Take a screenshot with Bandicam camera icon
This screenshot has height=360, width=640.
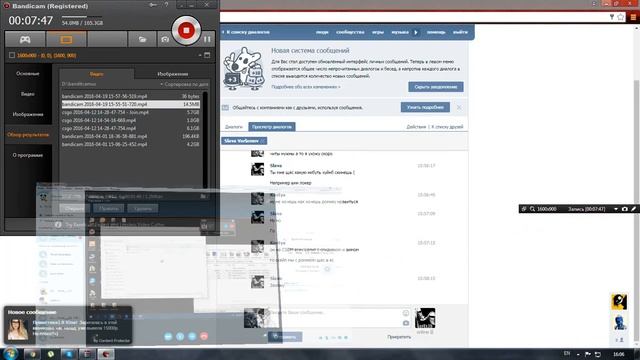click(x=165, y=40)
